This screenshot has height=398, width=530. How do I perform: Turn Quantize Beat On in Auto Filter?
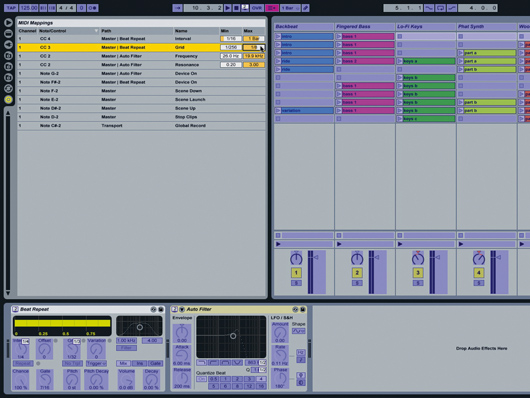click(201, 379)
